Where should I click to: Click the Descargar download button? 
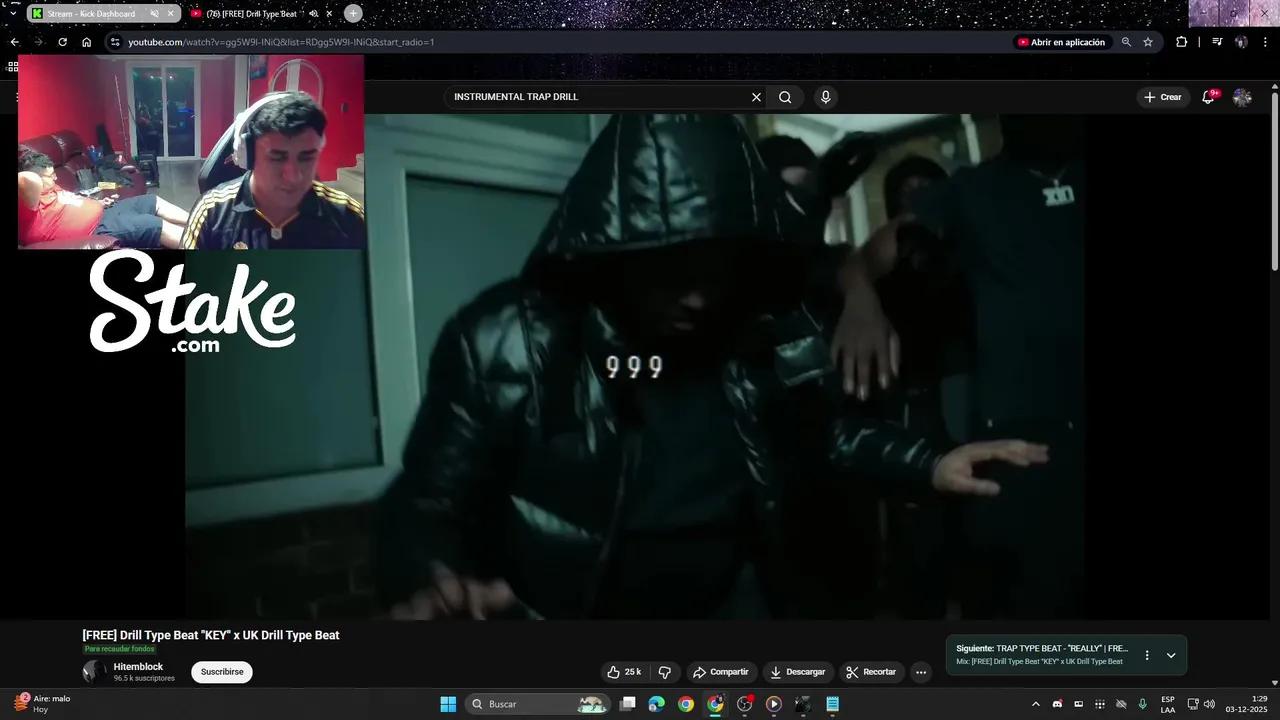(x=797, y=672)
